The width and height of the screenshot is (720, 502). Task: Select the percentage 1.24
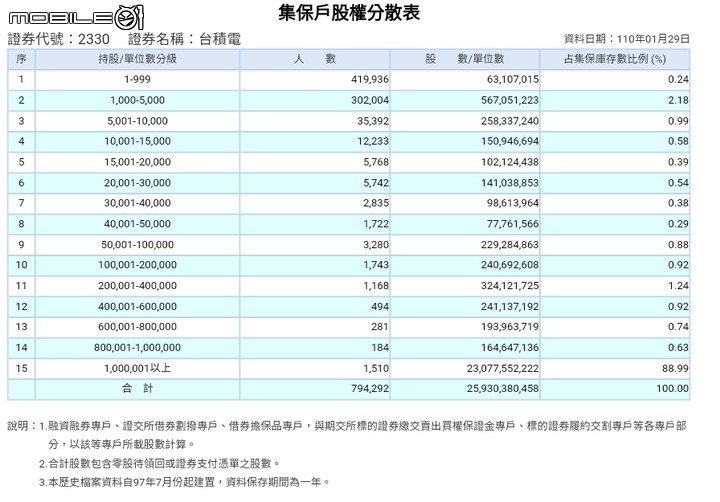coord(678,286)
